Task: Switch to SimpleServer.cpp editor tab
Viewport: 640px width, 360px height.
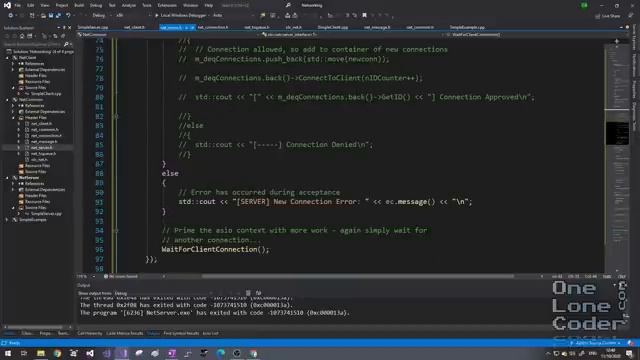Action: point(93,27)
